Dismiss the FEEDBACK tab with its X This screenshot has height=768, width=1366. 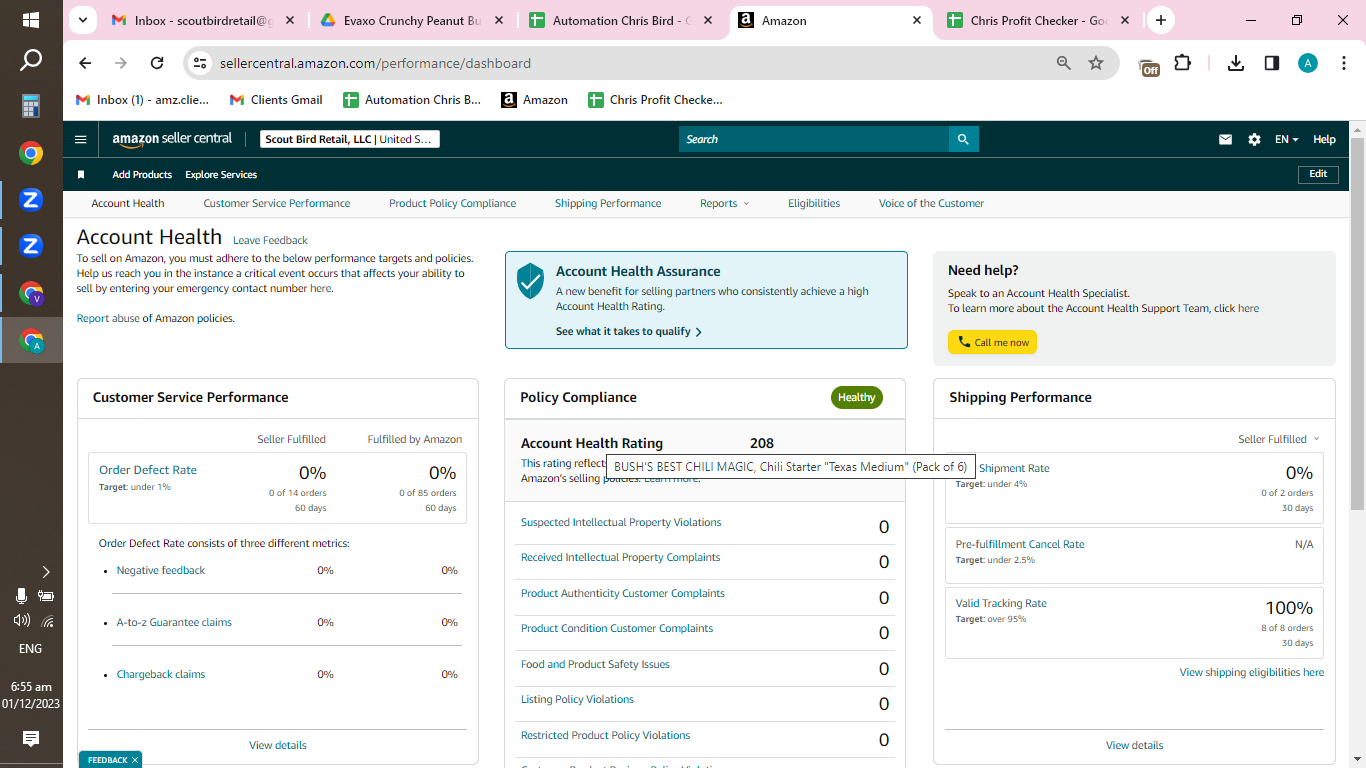click(135, 760)
